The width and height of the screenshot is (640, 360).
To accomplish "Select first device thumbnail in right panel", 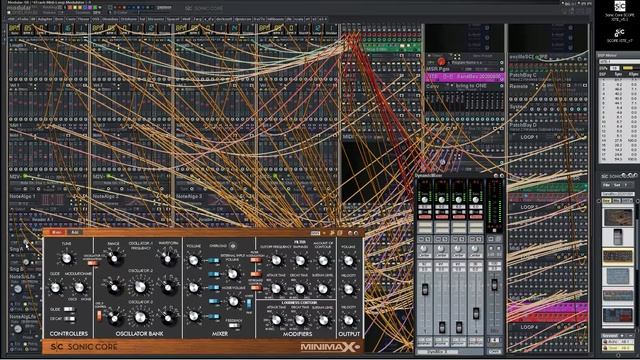I will [618, 218].
